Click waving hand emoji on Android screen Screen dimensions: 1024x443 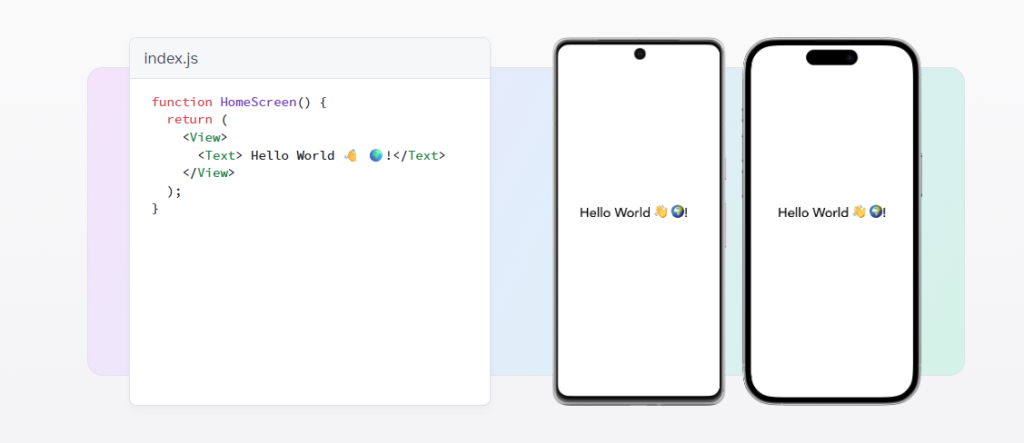[661, 212]
